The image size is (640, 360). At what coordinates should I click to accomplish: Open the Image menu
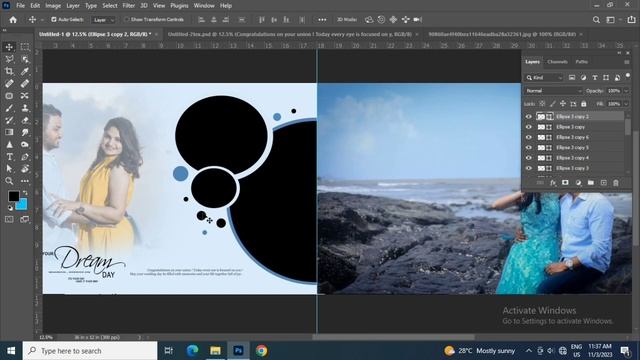pyautogui.click(x=53, y=6)
